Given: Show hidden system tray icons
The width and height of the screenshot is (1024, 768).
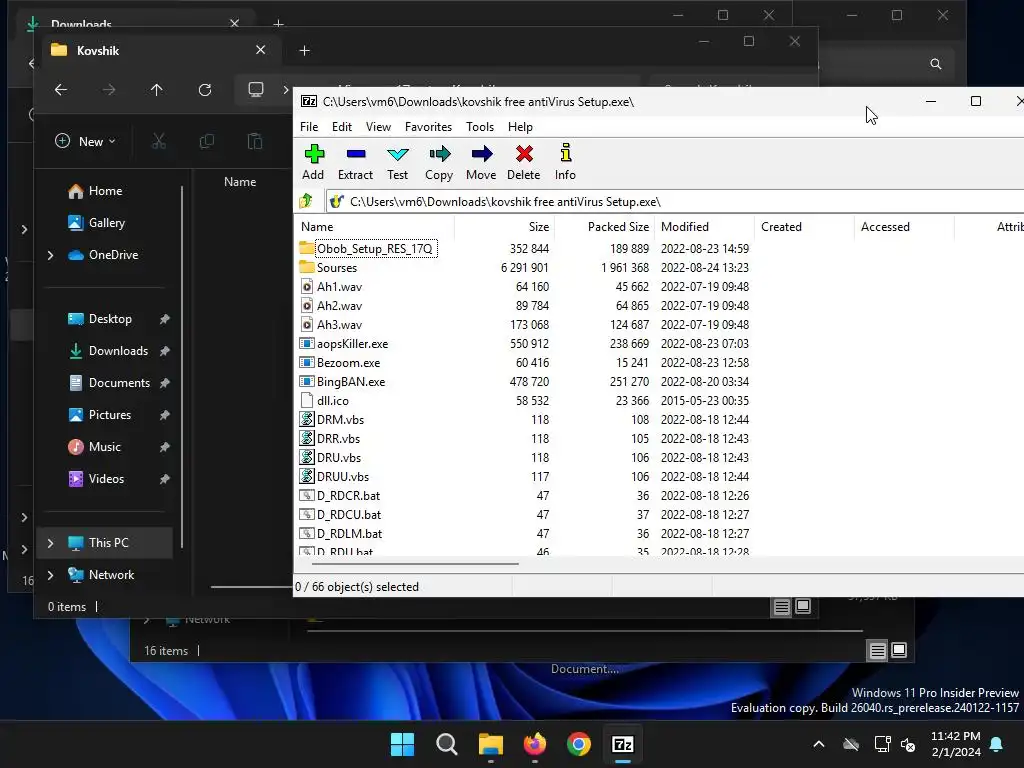Looking at the screenshot, I should [818, 744].
